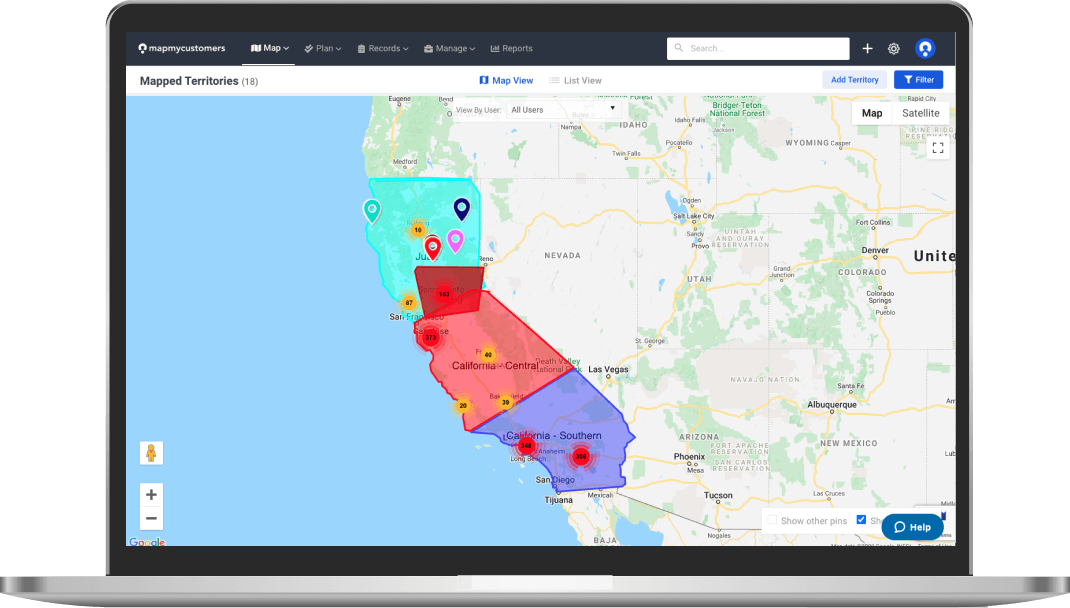This screenshot has width=1070, height=608.
Task: Switch to Satellite imagery
Action: pos(921,113)
